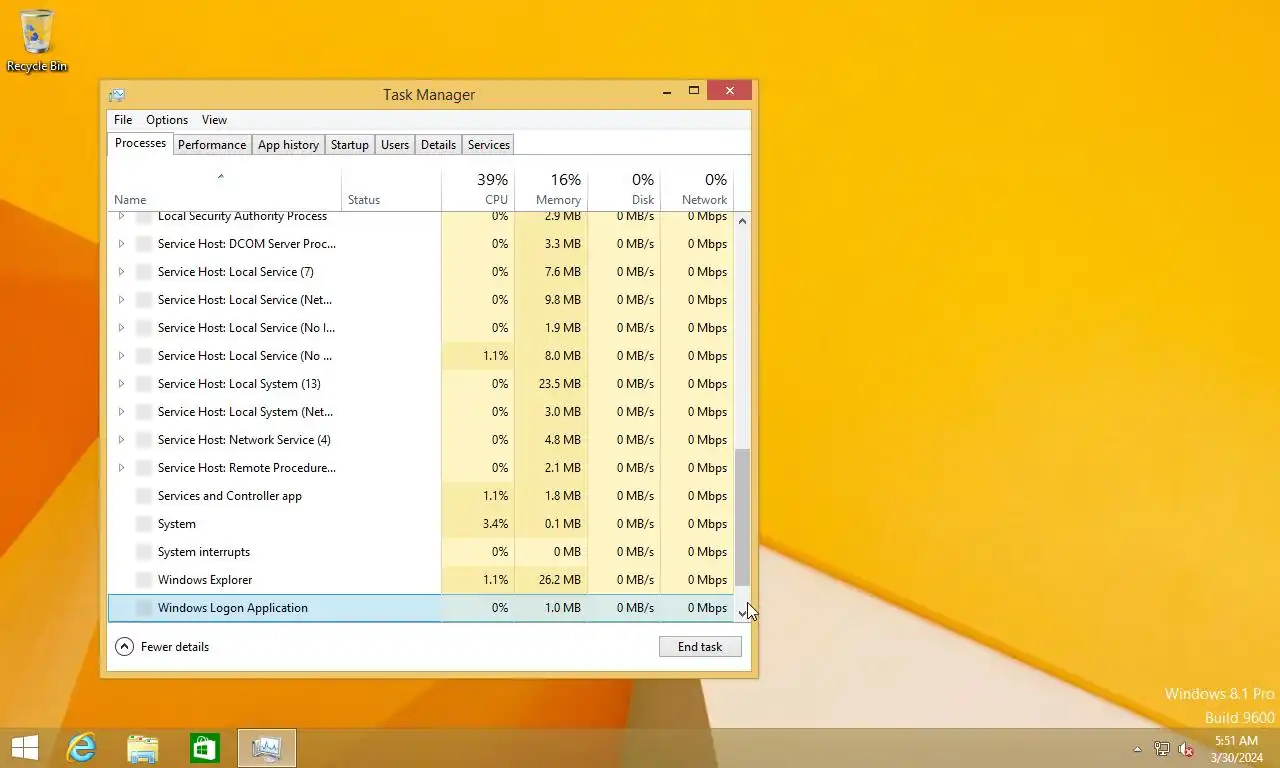1280x768 pixels.
Task: Open the network tray icon
Action: click(1162, 749)
